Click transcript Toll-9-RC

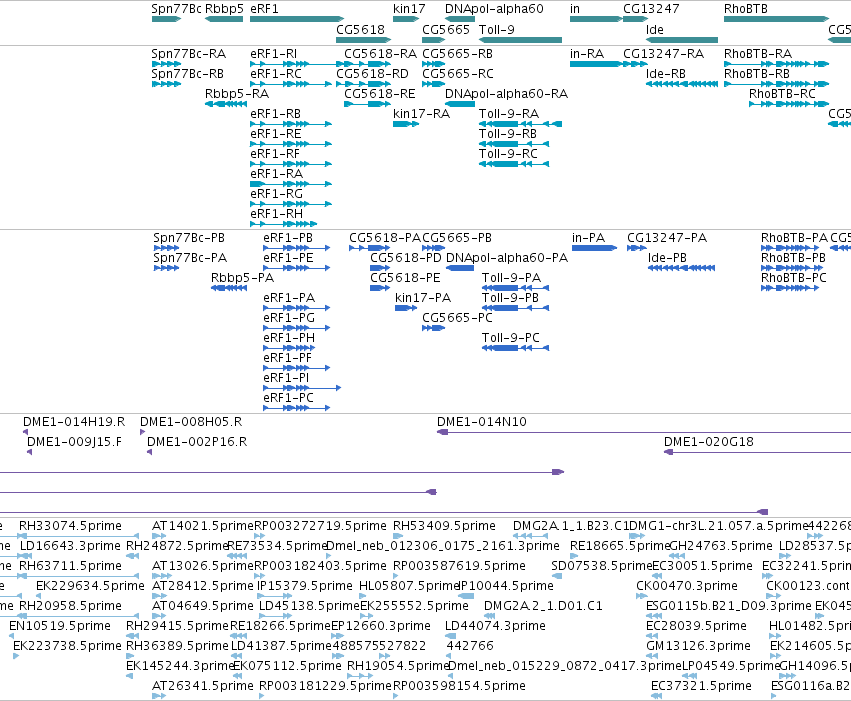514,164
